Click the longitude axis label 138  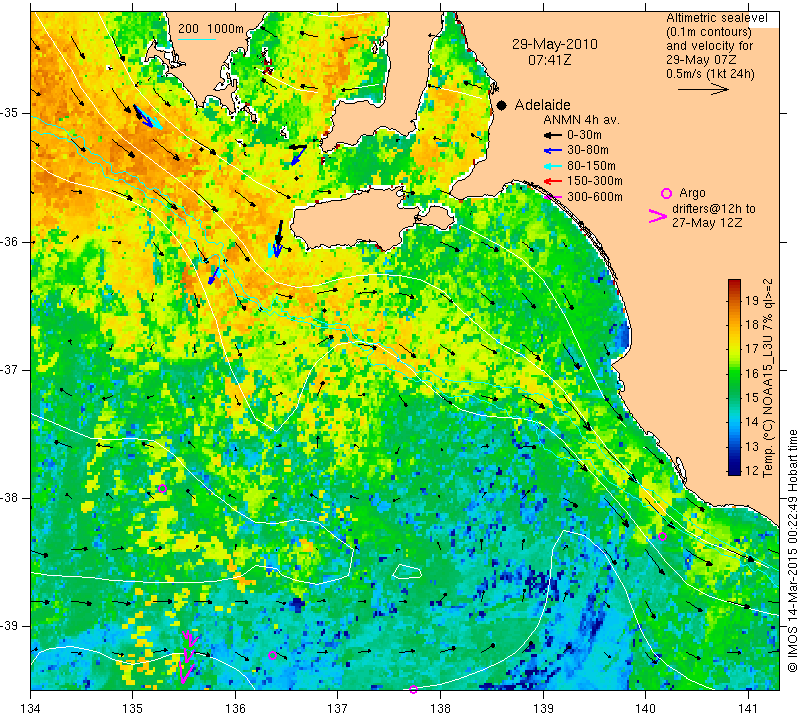(x=440, y=708)
